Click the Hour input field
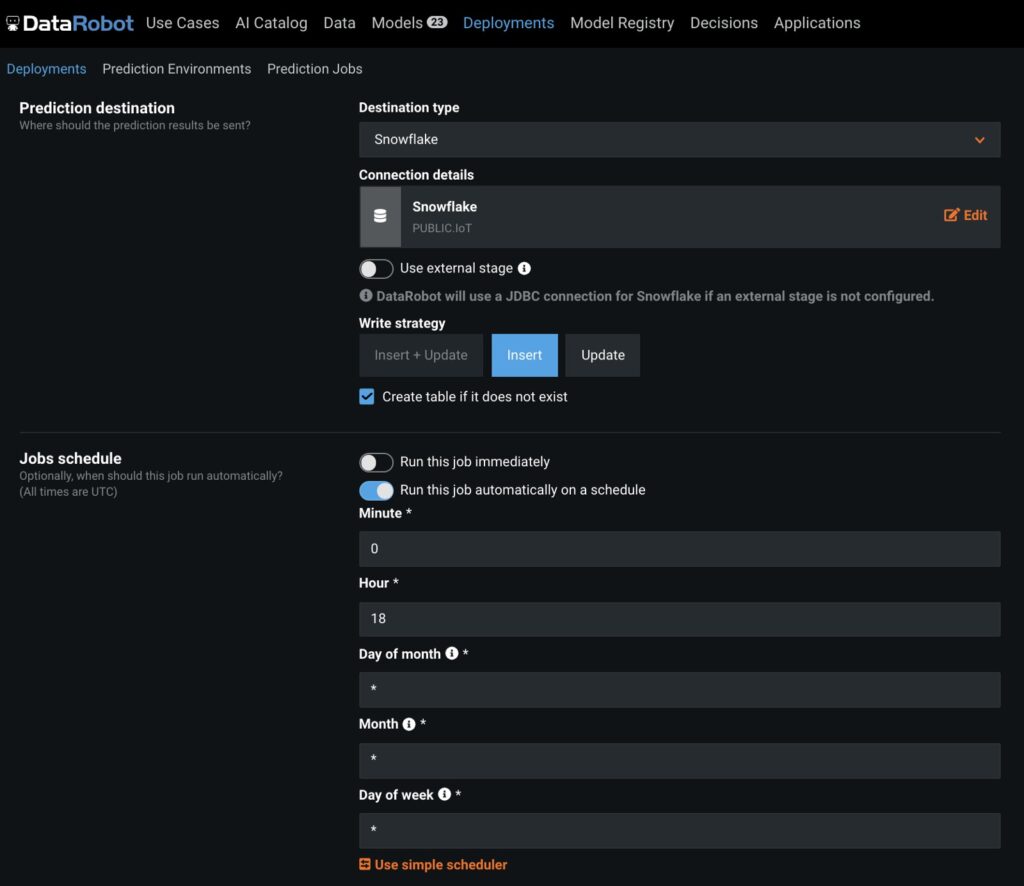The width and height of the screenshot is (1024, 886). (680, 619)
